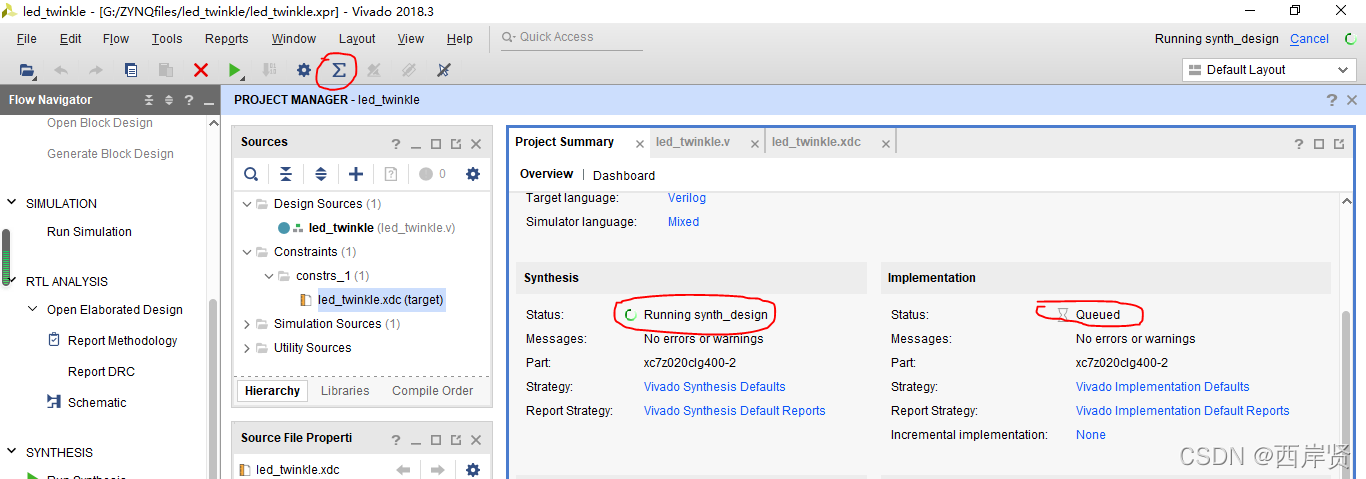Open the File menu

click(x=27, y=39)
